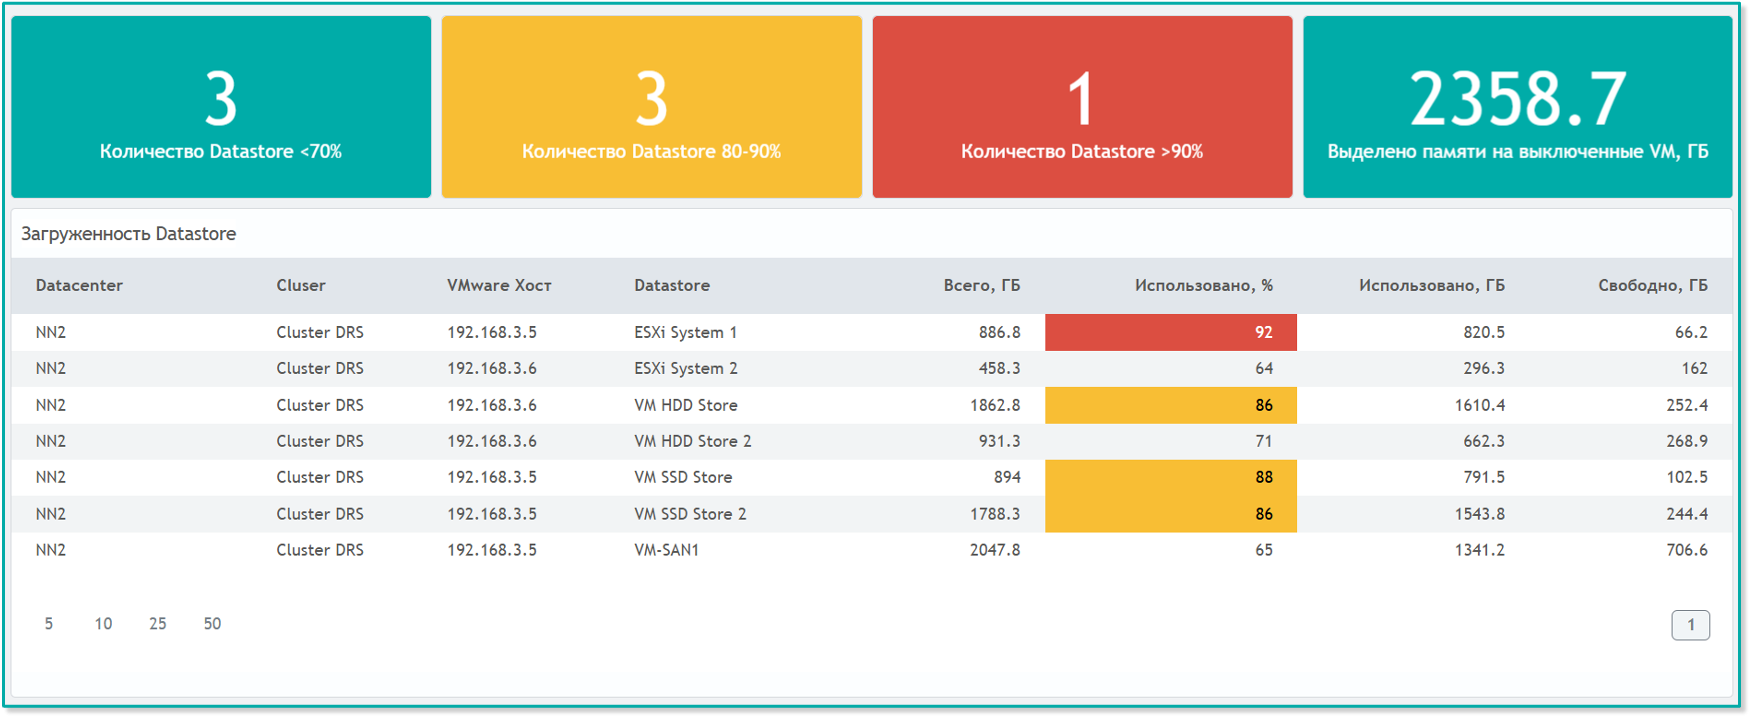Image resolution: width=1752 pixels, height=718 pixels.
Task: Set page size to 10 rows
Action: (x=103, y=624)
